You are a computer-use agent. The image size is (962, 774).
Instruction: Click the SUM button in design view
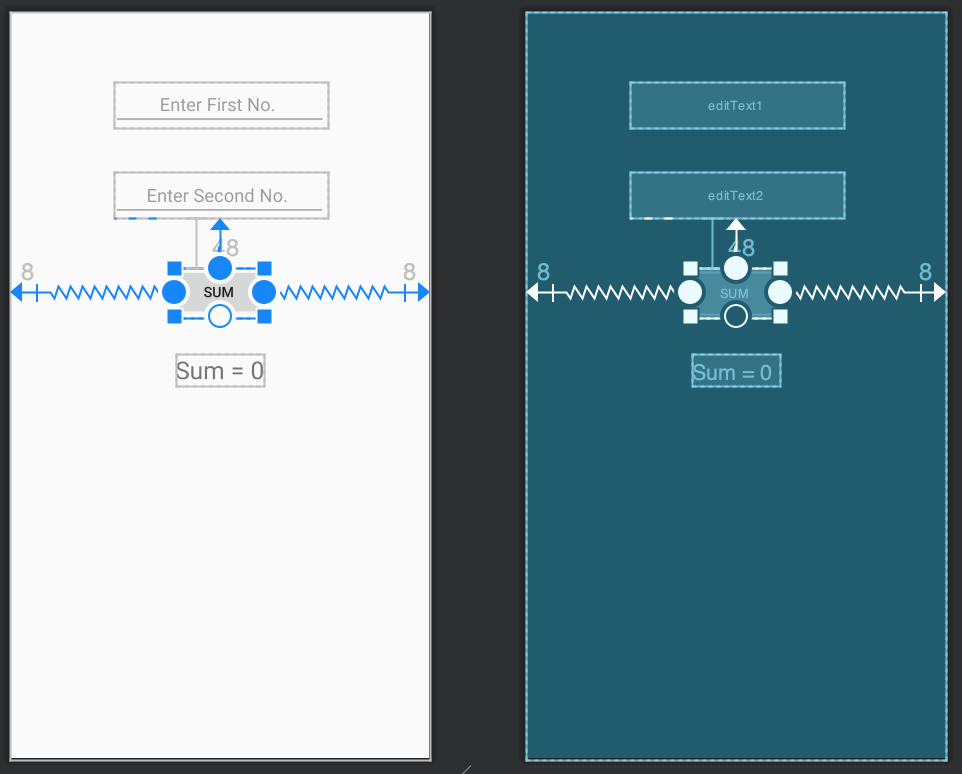(220, 292)
